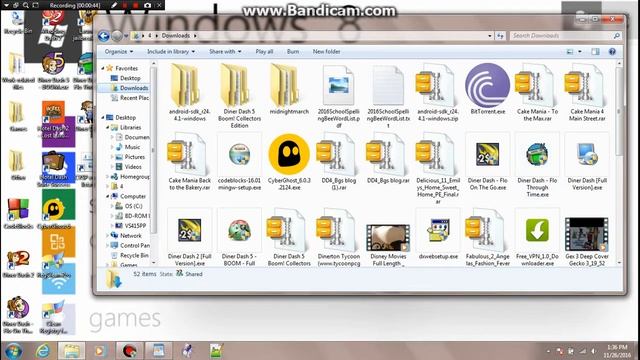The height and width of the screenshot is (360, 640).
Task: Select Diner Dash - Flo On The Go.exe
Action: coord(488,162)
